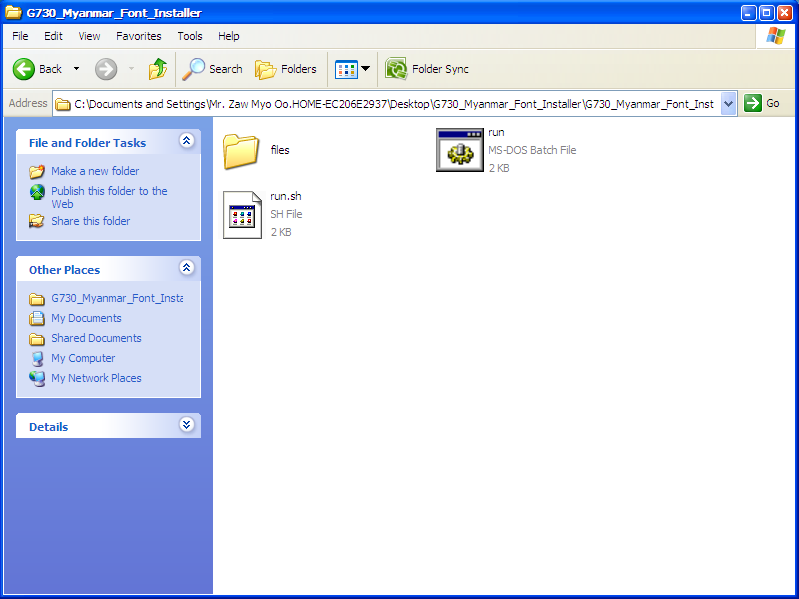The image size is (799, 599).
Task: Collapse the Other Places panel
Action: coord(187,267)
